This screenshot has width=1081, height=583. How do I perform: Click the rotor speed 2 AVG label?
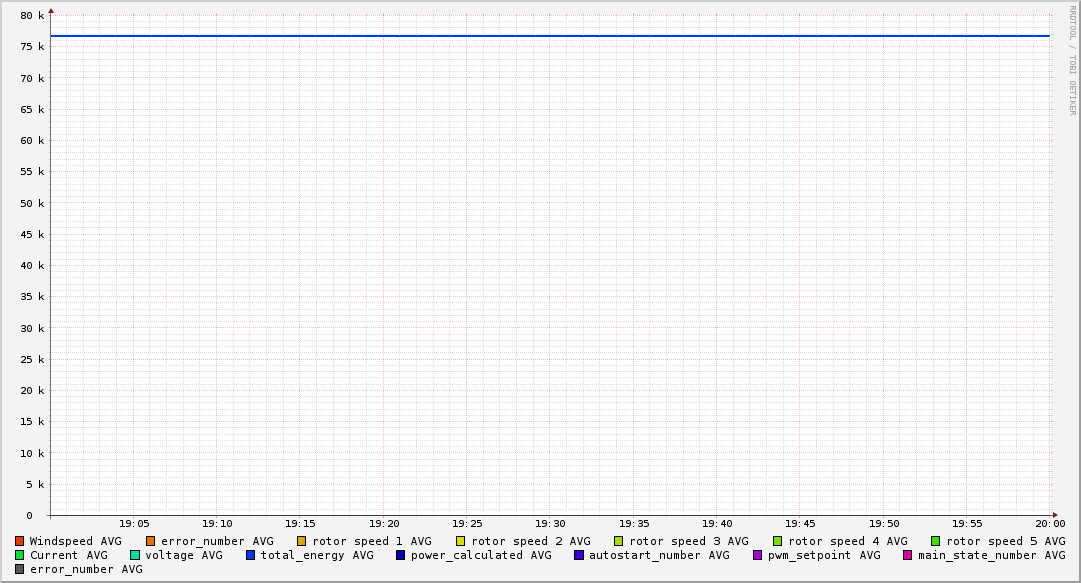530,541
